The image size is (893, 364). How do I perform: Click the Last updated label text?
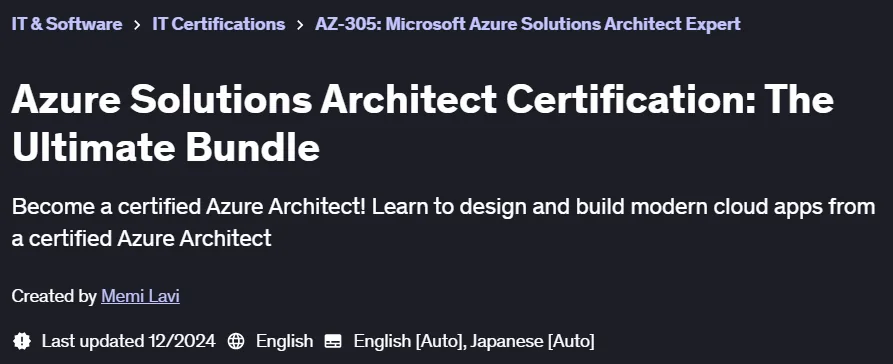click(x=92, y=341)
